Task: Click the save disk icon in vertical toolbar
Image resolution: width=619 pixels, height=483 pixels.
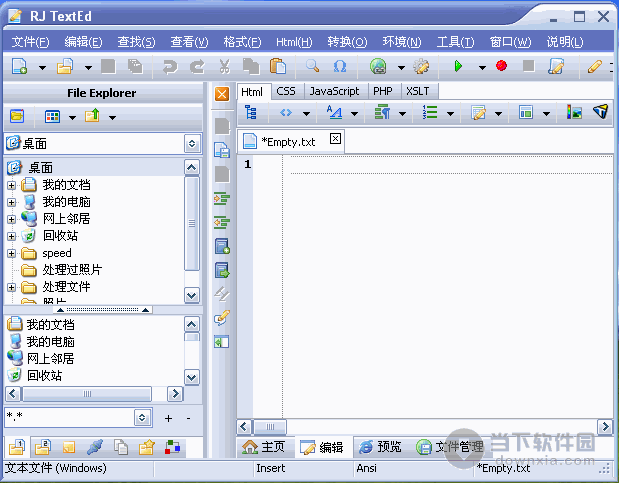Action: coord(222,150)
